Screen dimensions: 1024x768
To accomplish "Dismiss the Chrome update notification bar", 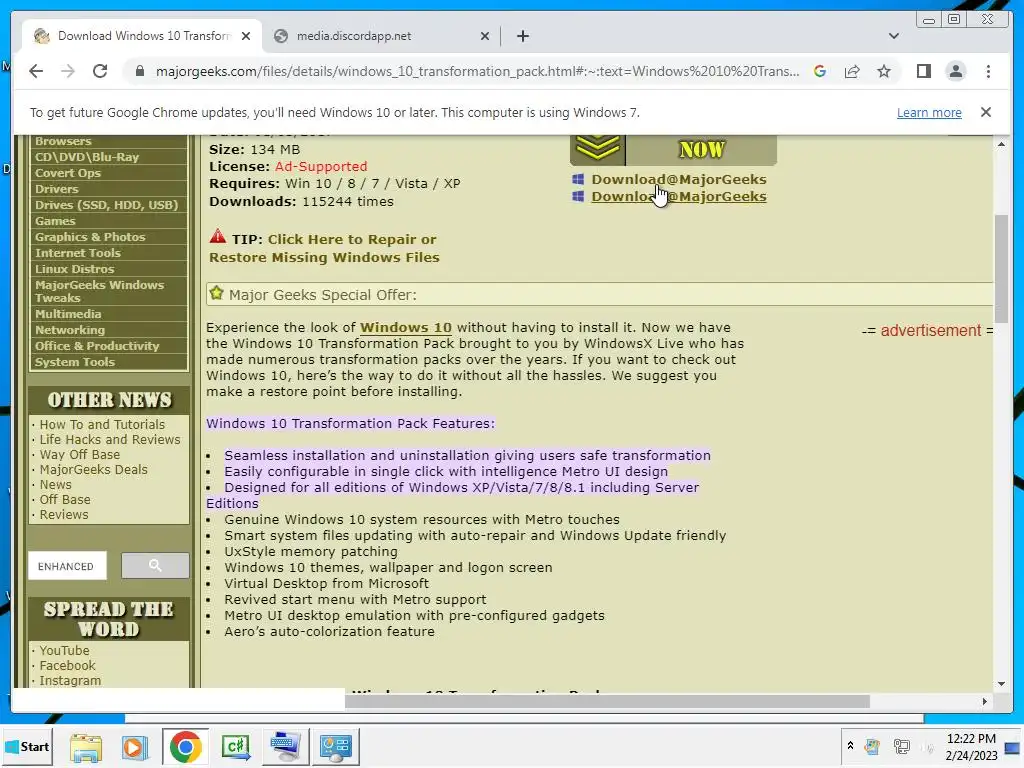I will coord(985,112).
